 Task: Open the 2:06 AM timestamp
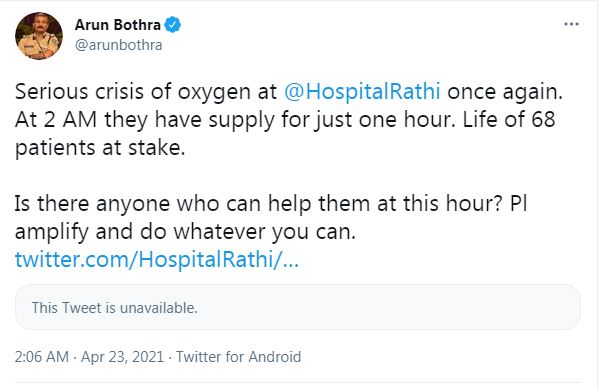[x=42, y=357]
